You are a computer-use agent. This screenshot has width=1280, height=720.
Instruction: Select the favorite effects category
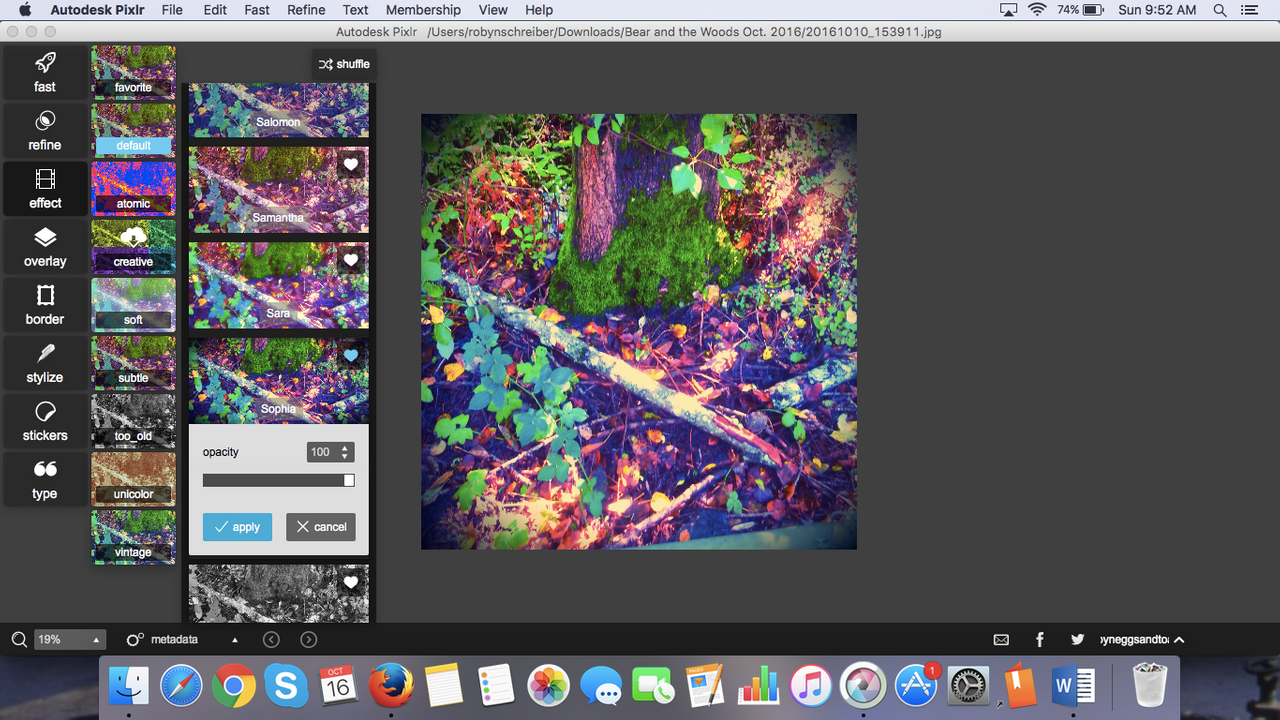click(133, 72)
